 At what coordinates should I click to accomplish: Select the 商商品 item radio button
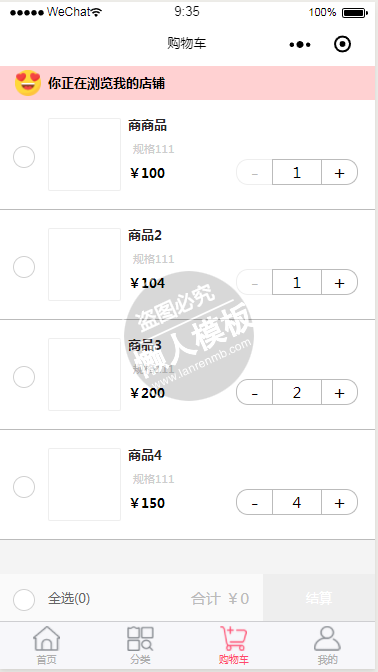[24, 157]
